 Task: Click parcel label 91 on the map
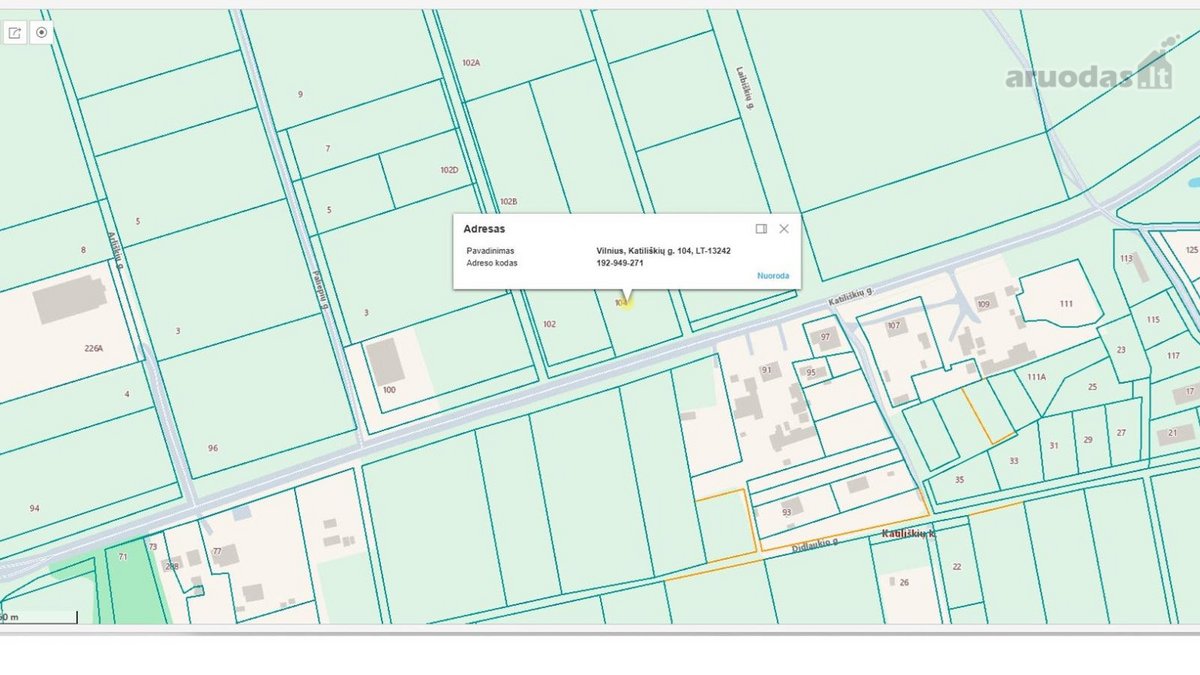[767, 370]
